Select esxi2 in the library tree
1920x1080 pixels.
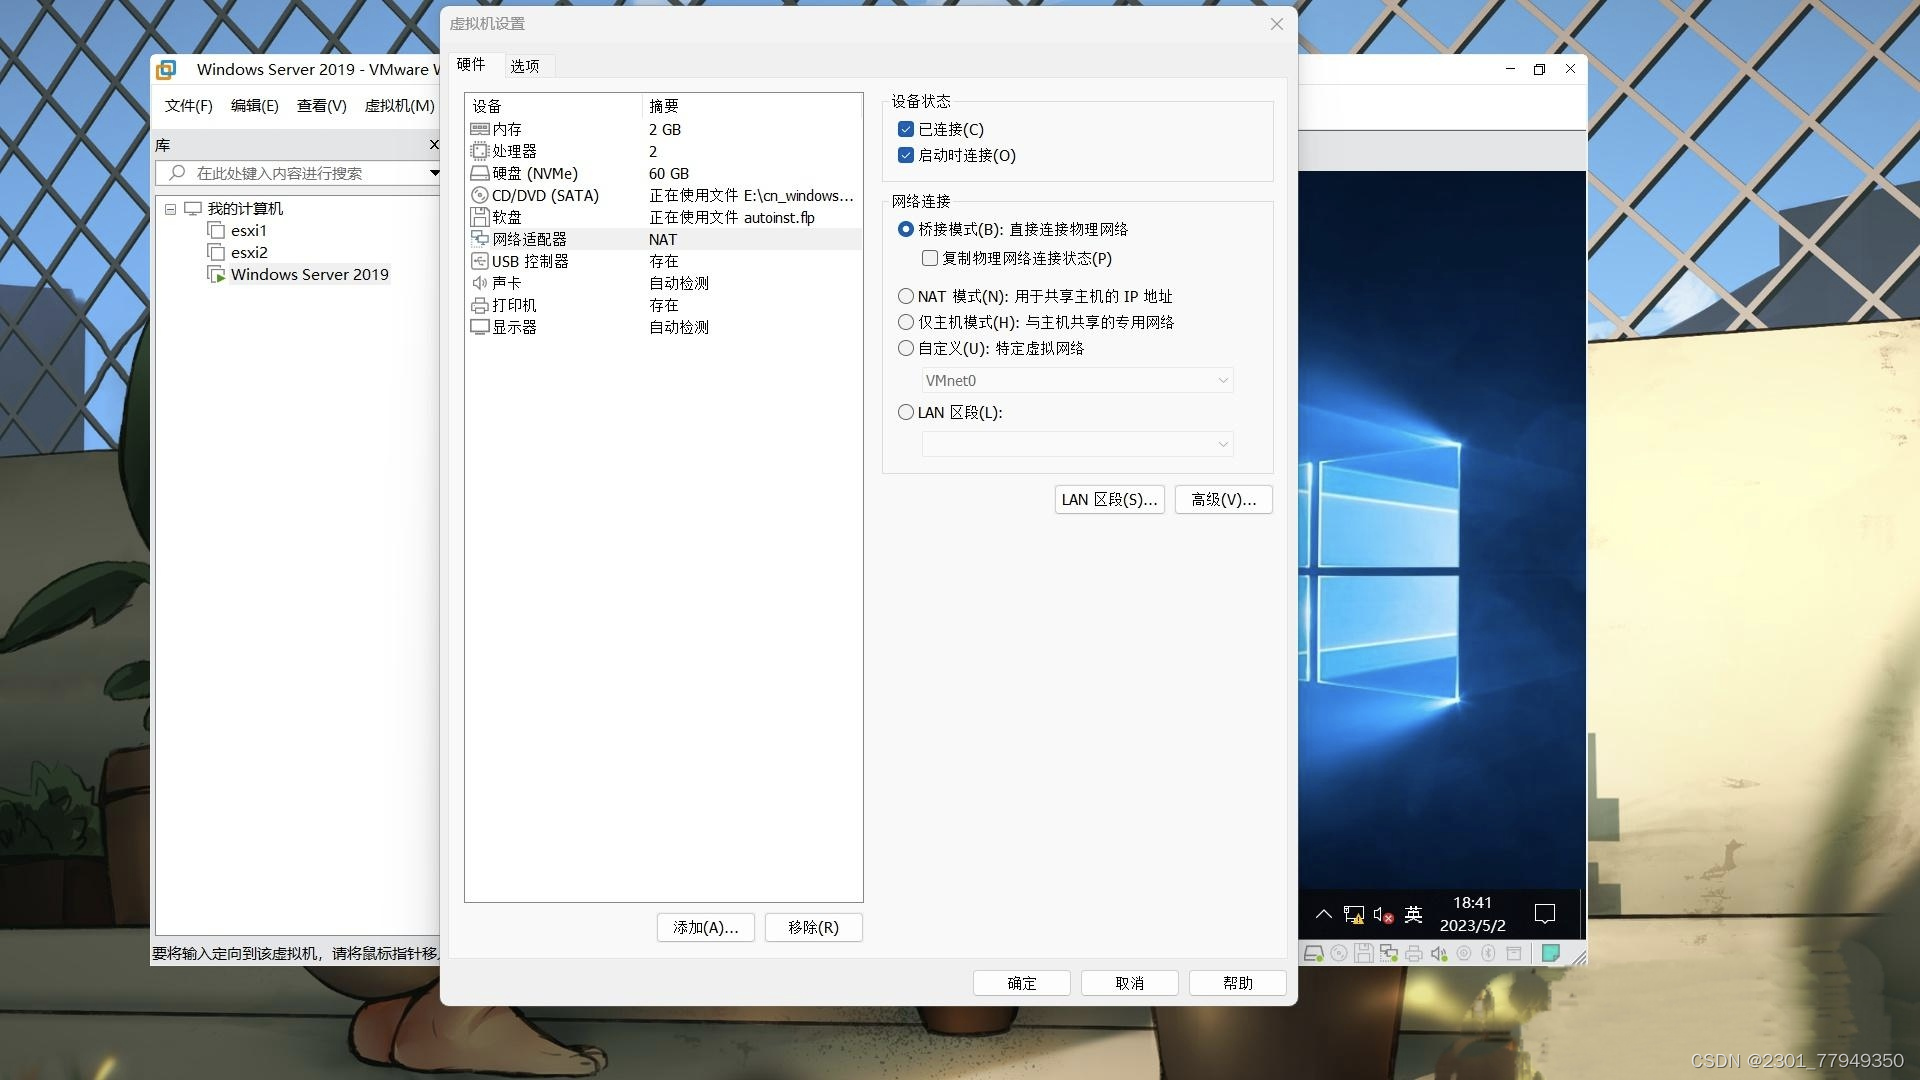point(249,253)
